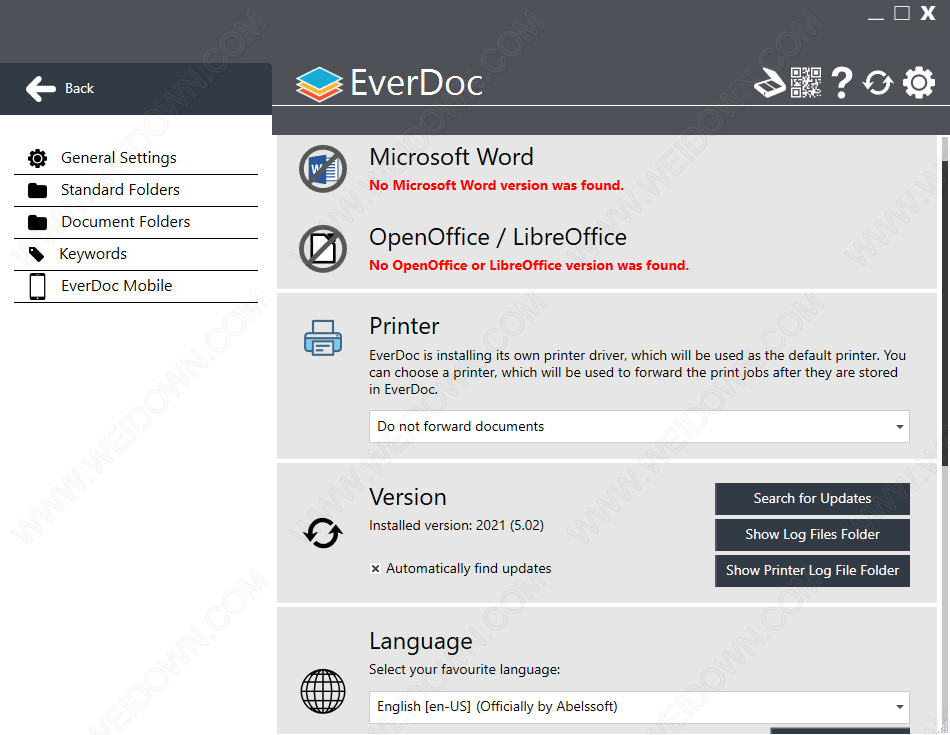Maximize the EverDoc window
Screen dimensions: 950x735
click(902, 13)
